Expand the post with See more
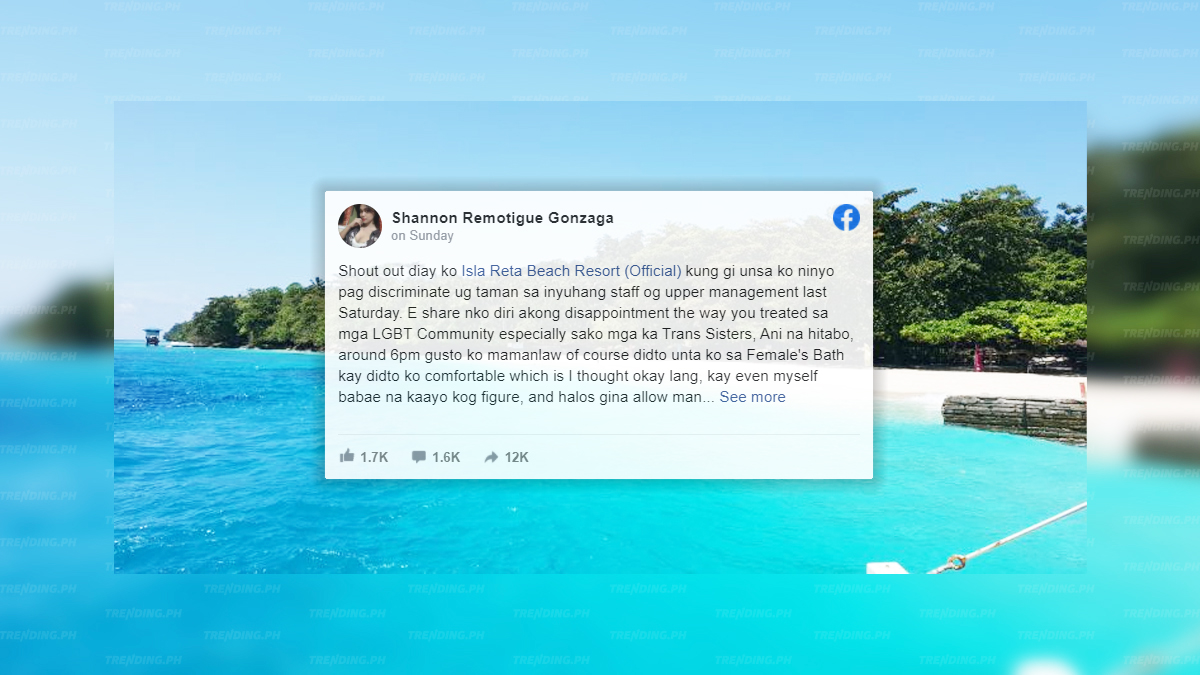 pyautogui.click(x=752, y=397)
